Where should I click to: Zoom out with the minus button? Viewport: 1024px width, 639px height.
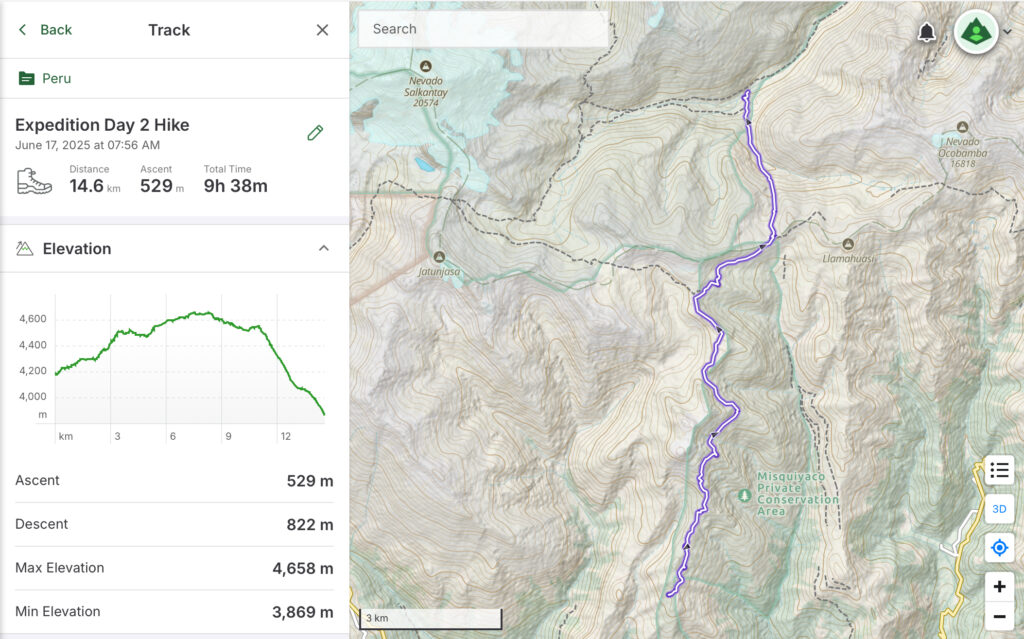coord(999,617)
